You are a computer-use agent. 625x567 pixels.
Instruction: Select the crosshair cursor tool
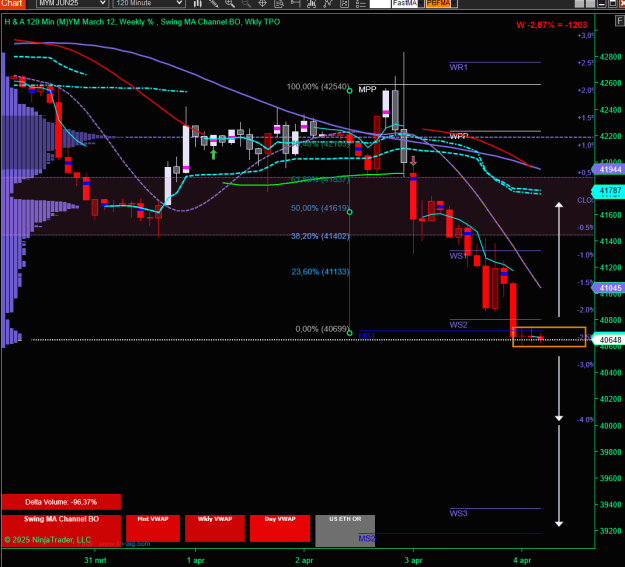point(263,4)
